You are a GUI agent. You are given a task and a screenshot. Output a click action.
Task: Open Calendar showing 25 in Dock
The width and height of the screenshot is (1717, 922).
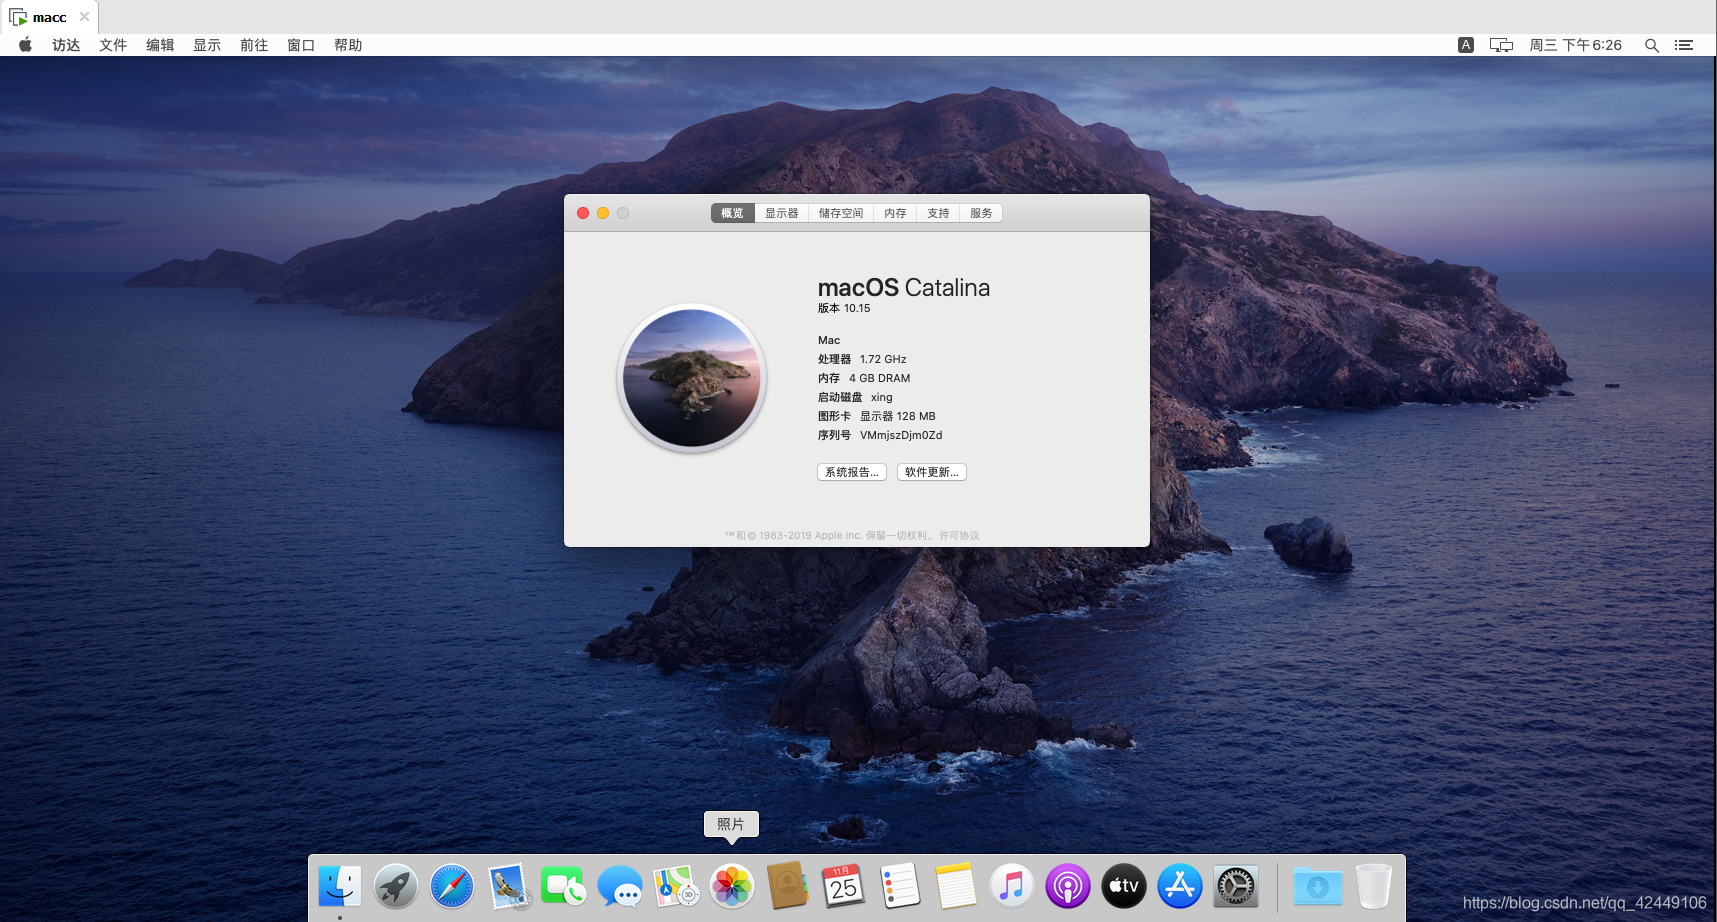pyautogui.click(x=844, y=886)
